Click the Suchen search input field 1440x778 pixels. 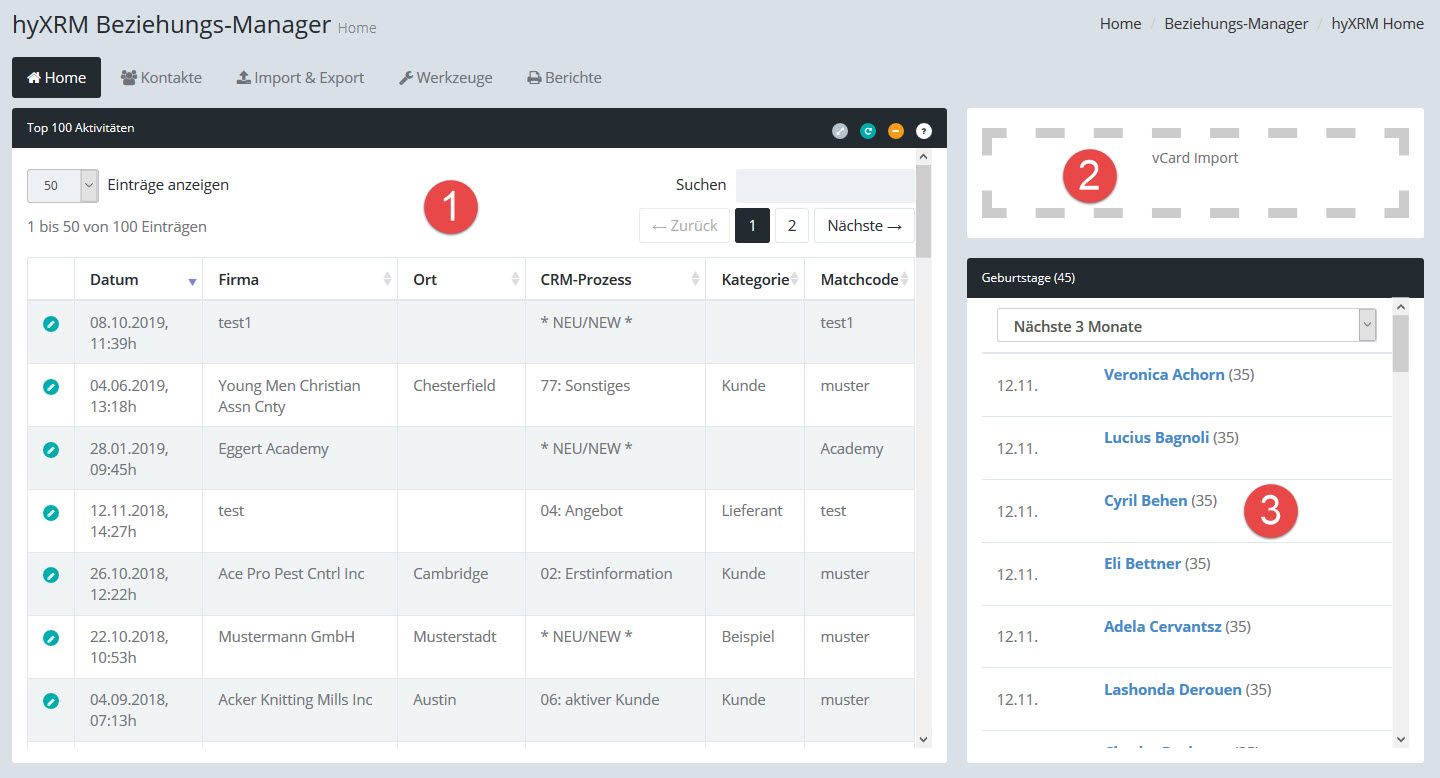pos(824,186)
